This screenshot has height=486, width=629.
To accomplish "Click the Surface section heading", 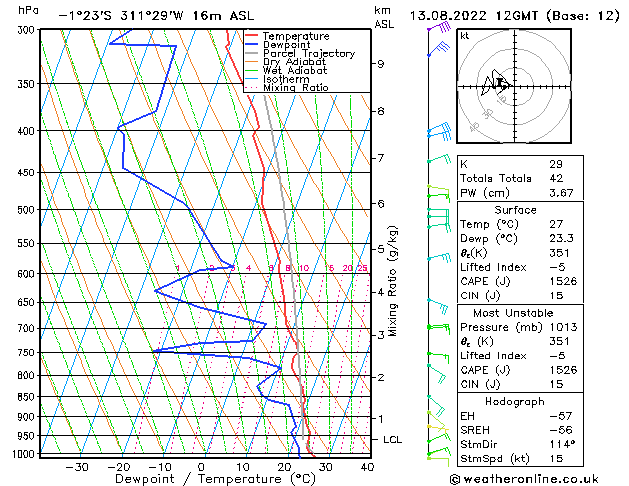I will point(515,210).
